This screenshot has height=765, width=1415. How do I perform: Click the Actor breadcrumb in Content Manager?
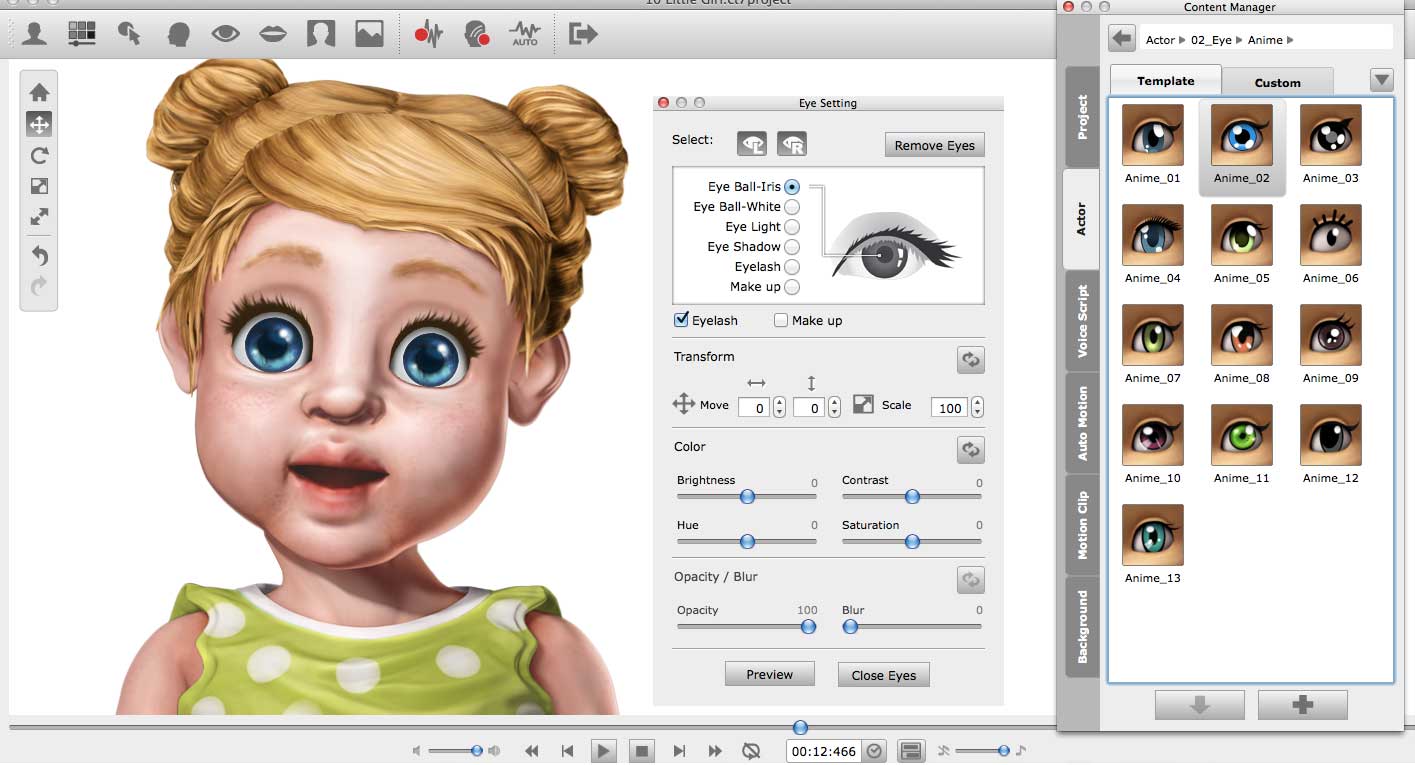coord(1160,40)
